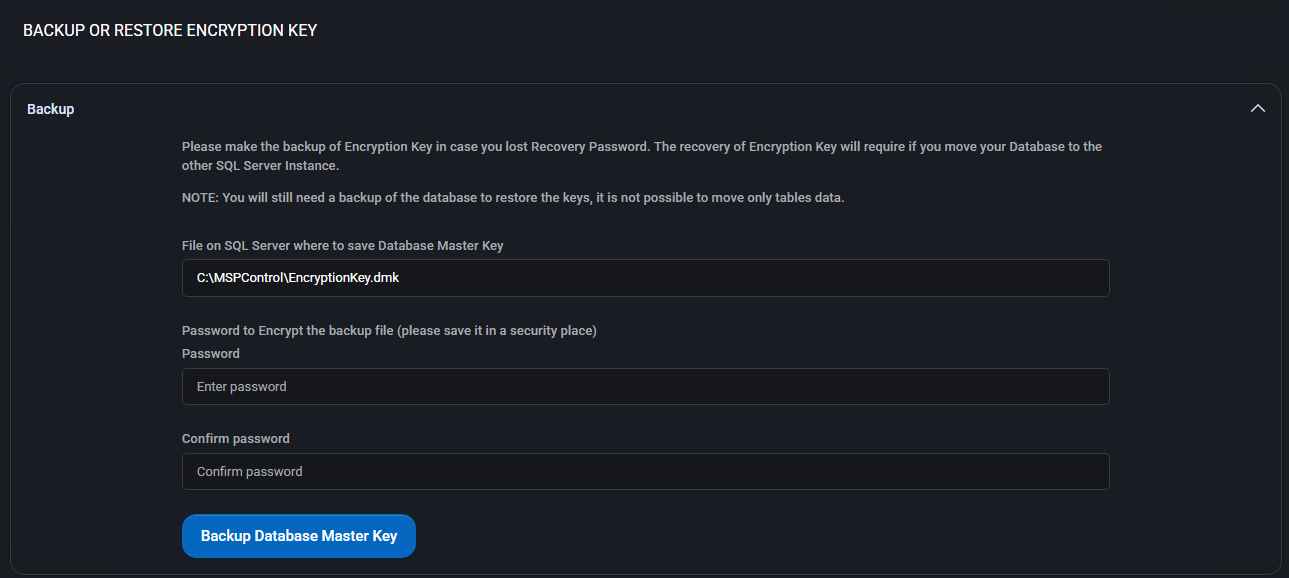The width and height of the screenshot is (1289, 578).
Task: Click the Backup panel title
Action: pyautogui.click(x=51, y=109)
